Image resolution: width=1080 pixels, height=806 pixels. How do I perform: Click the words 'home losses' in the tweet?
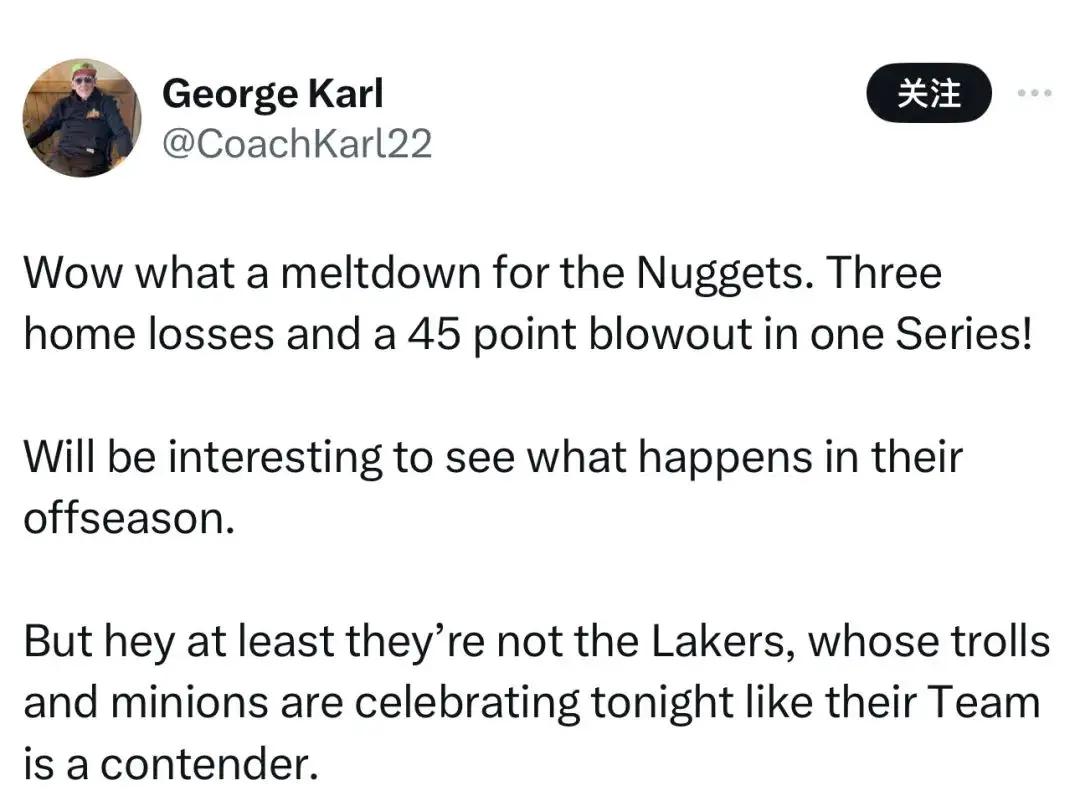coord(149,335)
